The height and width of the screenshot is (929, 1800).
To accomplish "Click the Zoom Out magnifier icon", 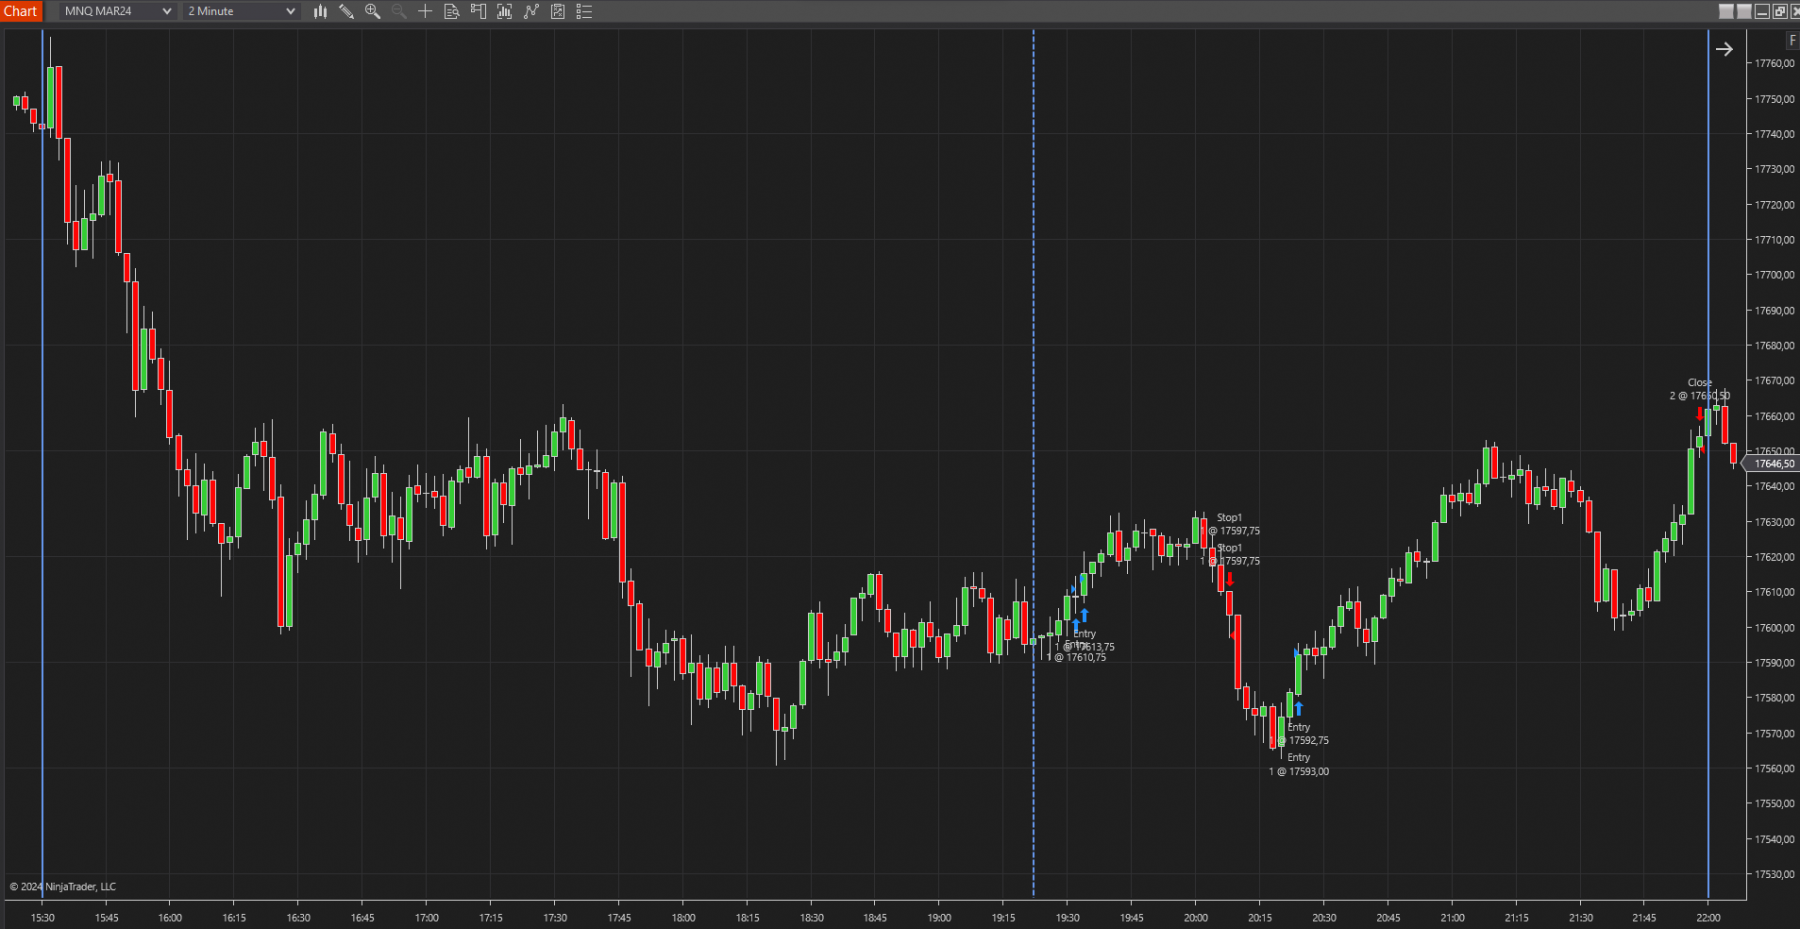I will click(x=399, y=11).
